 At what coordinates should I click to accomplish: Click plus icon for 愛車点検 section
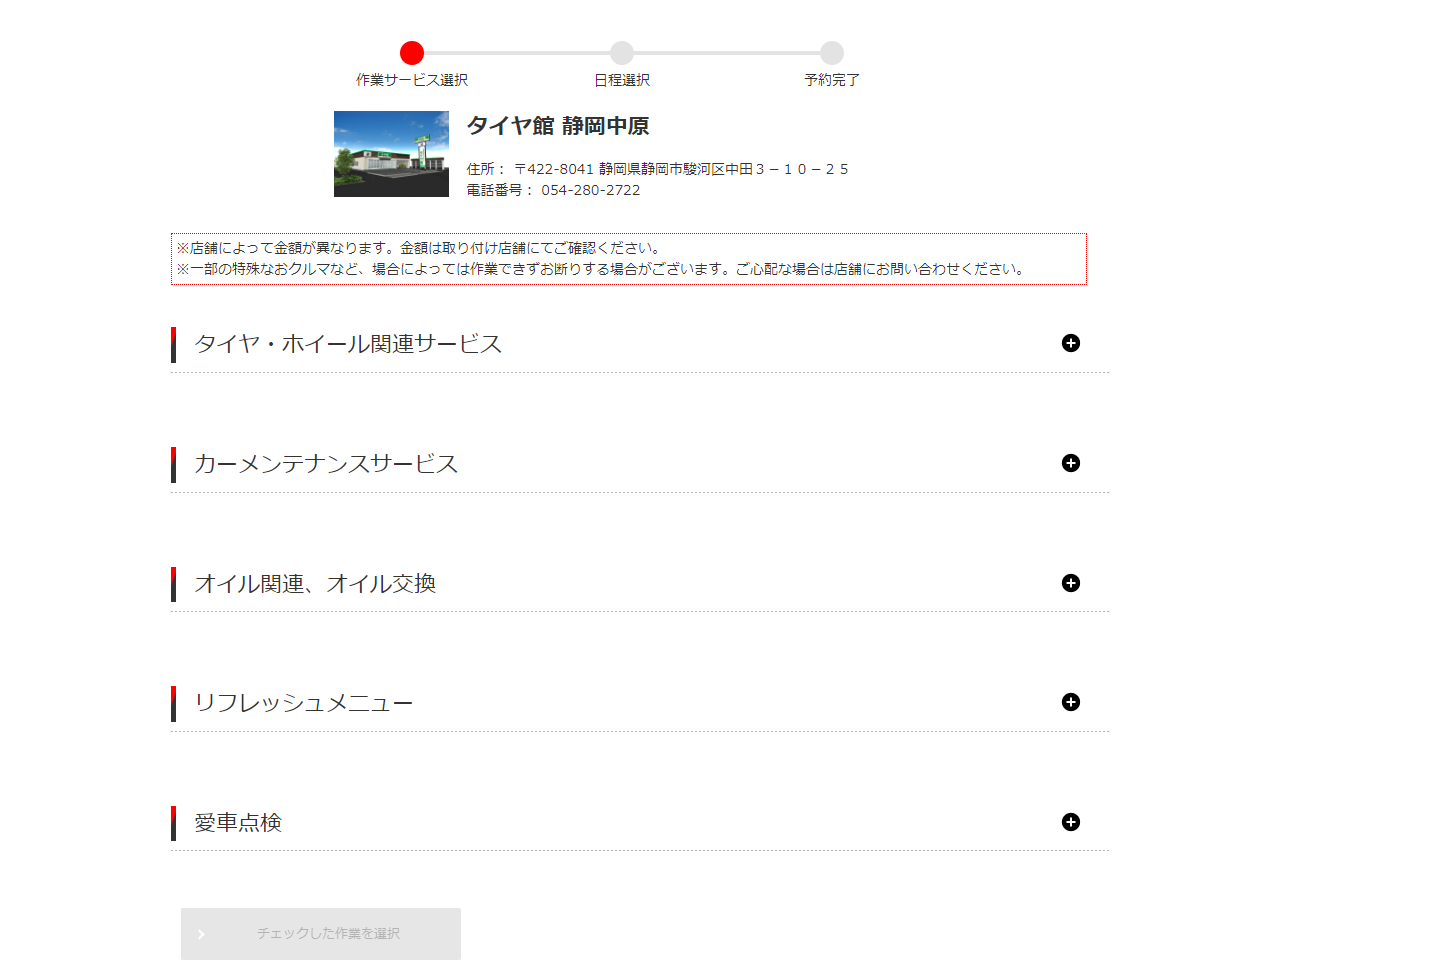[x=1070, y=822]
